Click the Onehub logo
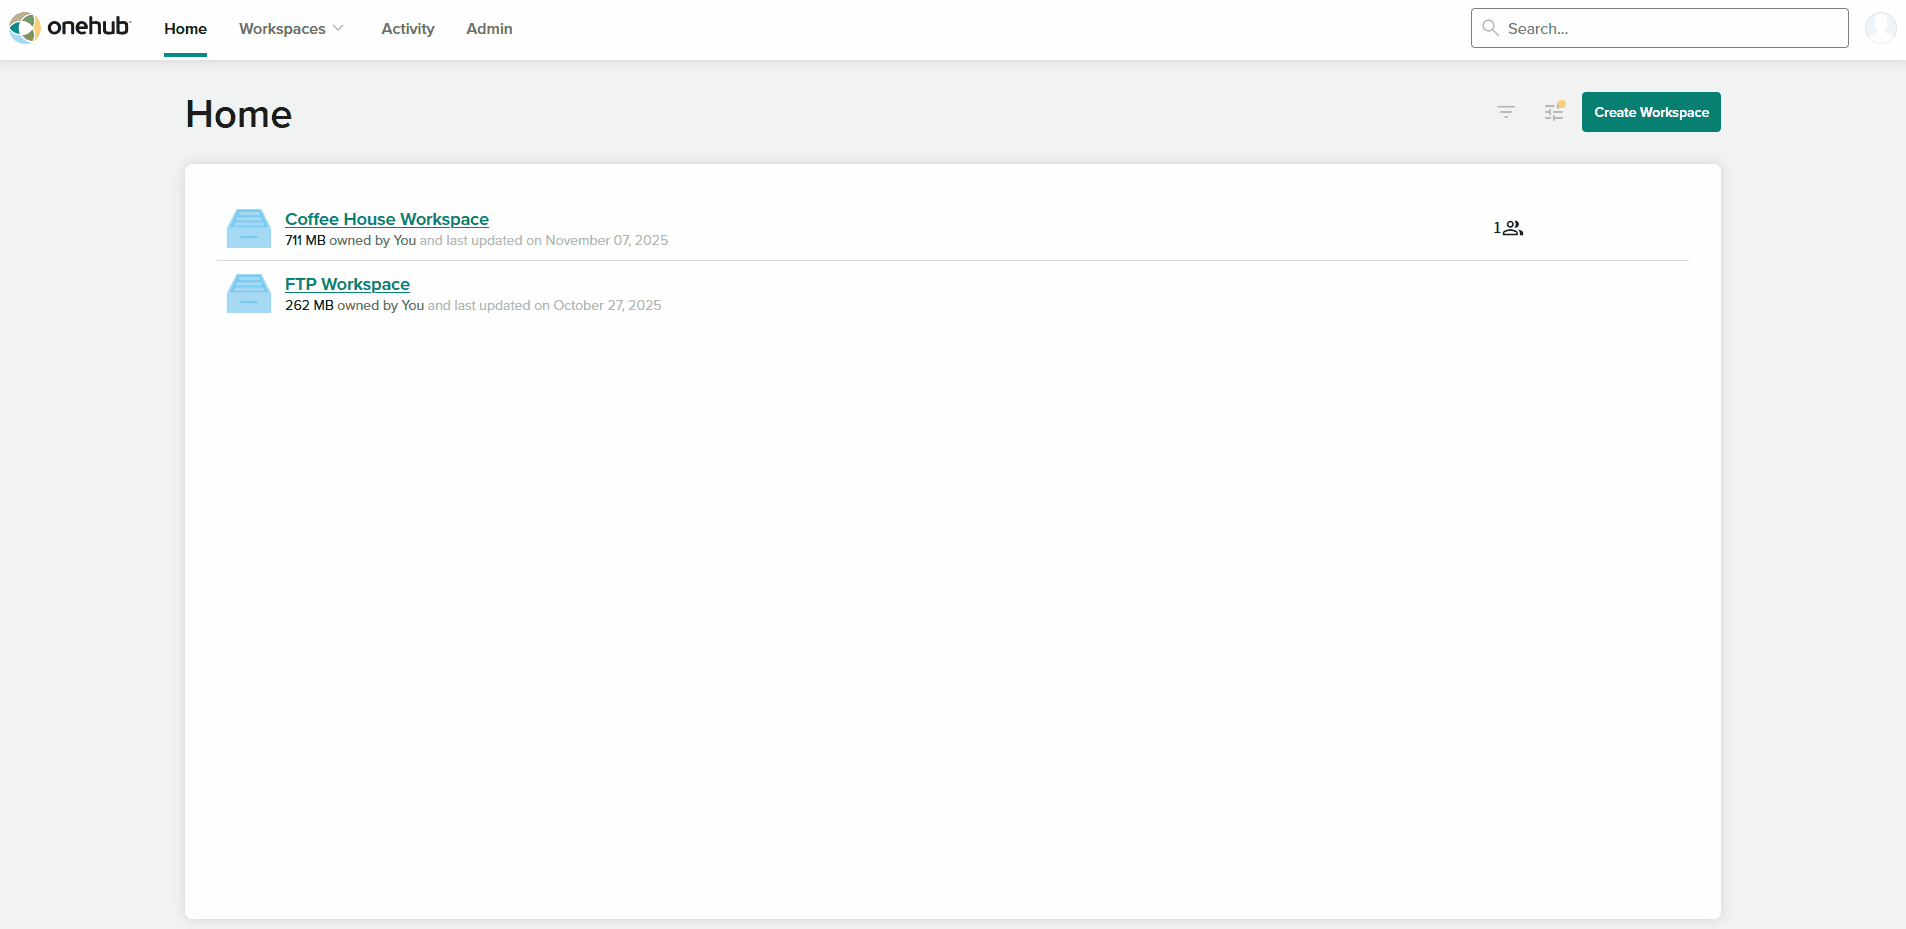 click(x=69, y=27)
